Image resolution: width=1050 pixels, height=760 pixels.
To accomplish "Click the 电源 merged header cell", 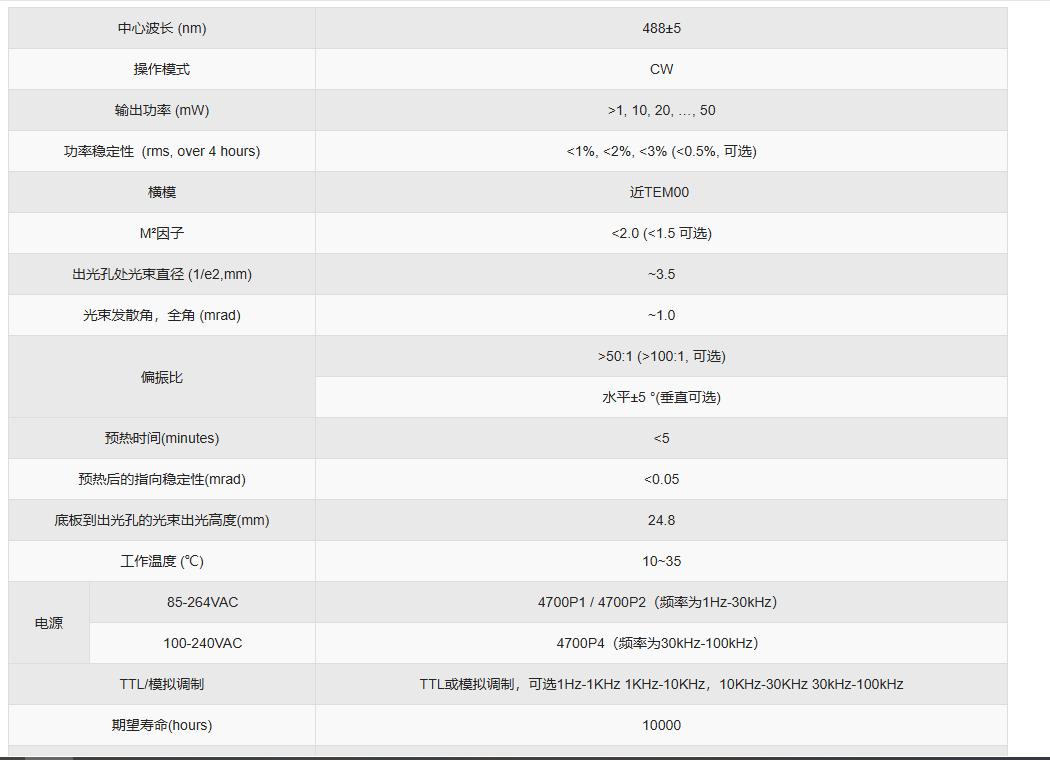I will click(49, 623).
